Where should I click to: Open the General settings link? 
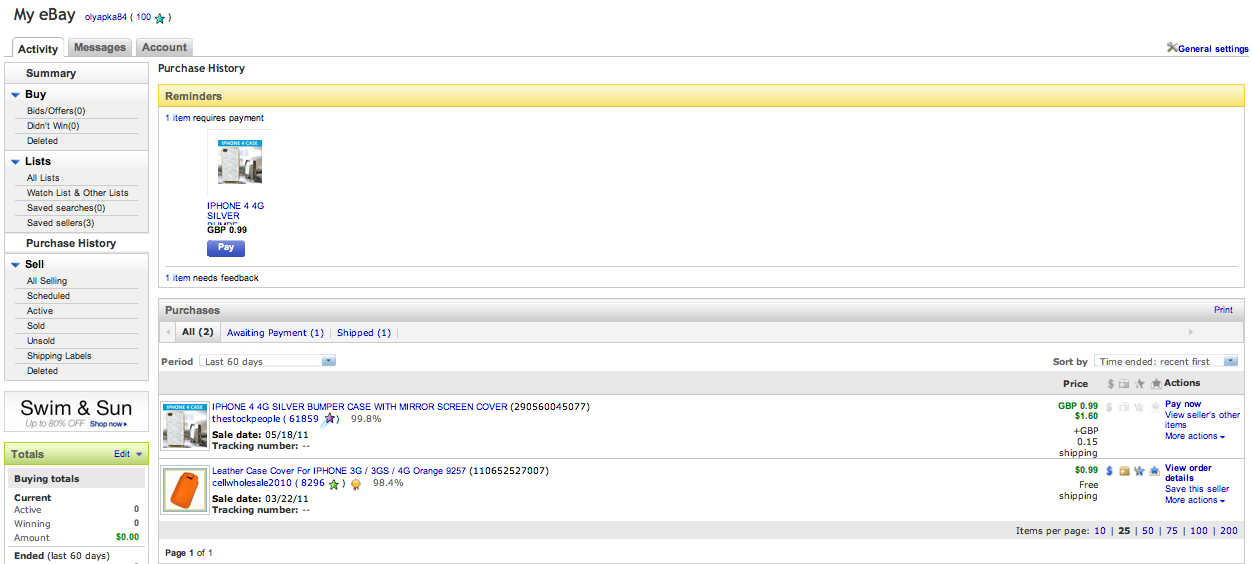click(1213, 48)
